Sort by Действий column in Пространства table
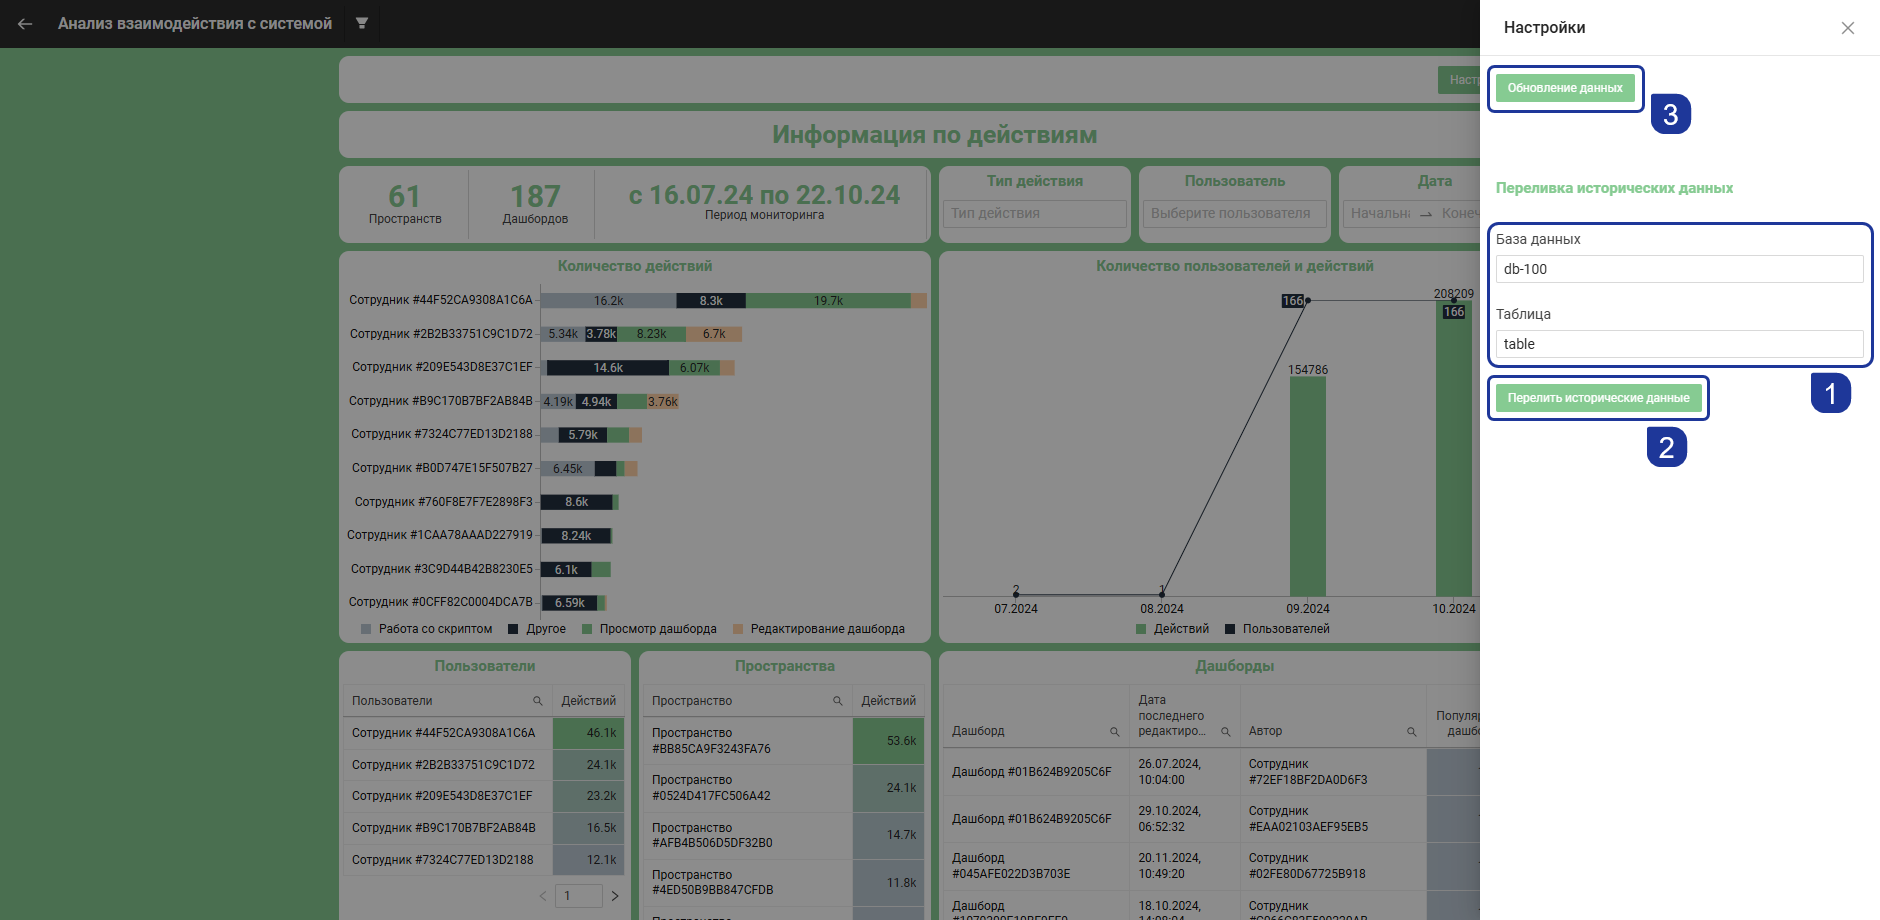This screenshot has width=1880, height=920. (888, 701)
